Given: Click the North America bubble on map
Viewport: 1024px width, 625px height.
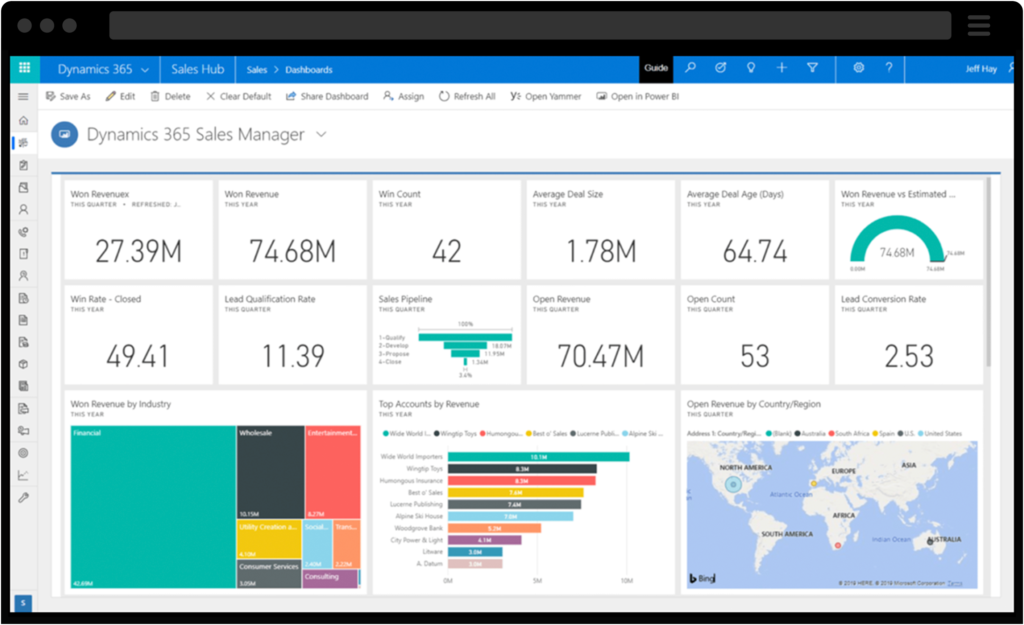Looking at the screenshot, I should coord(733,484).
